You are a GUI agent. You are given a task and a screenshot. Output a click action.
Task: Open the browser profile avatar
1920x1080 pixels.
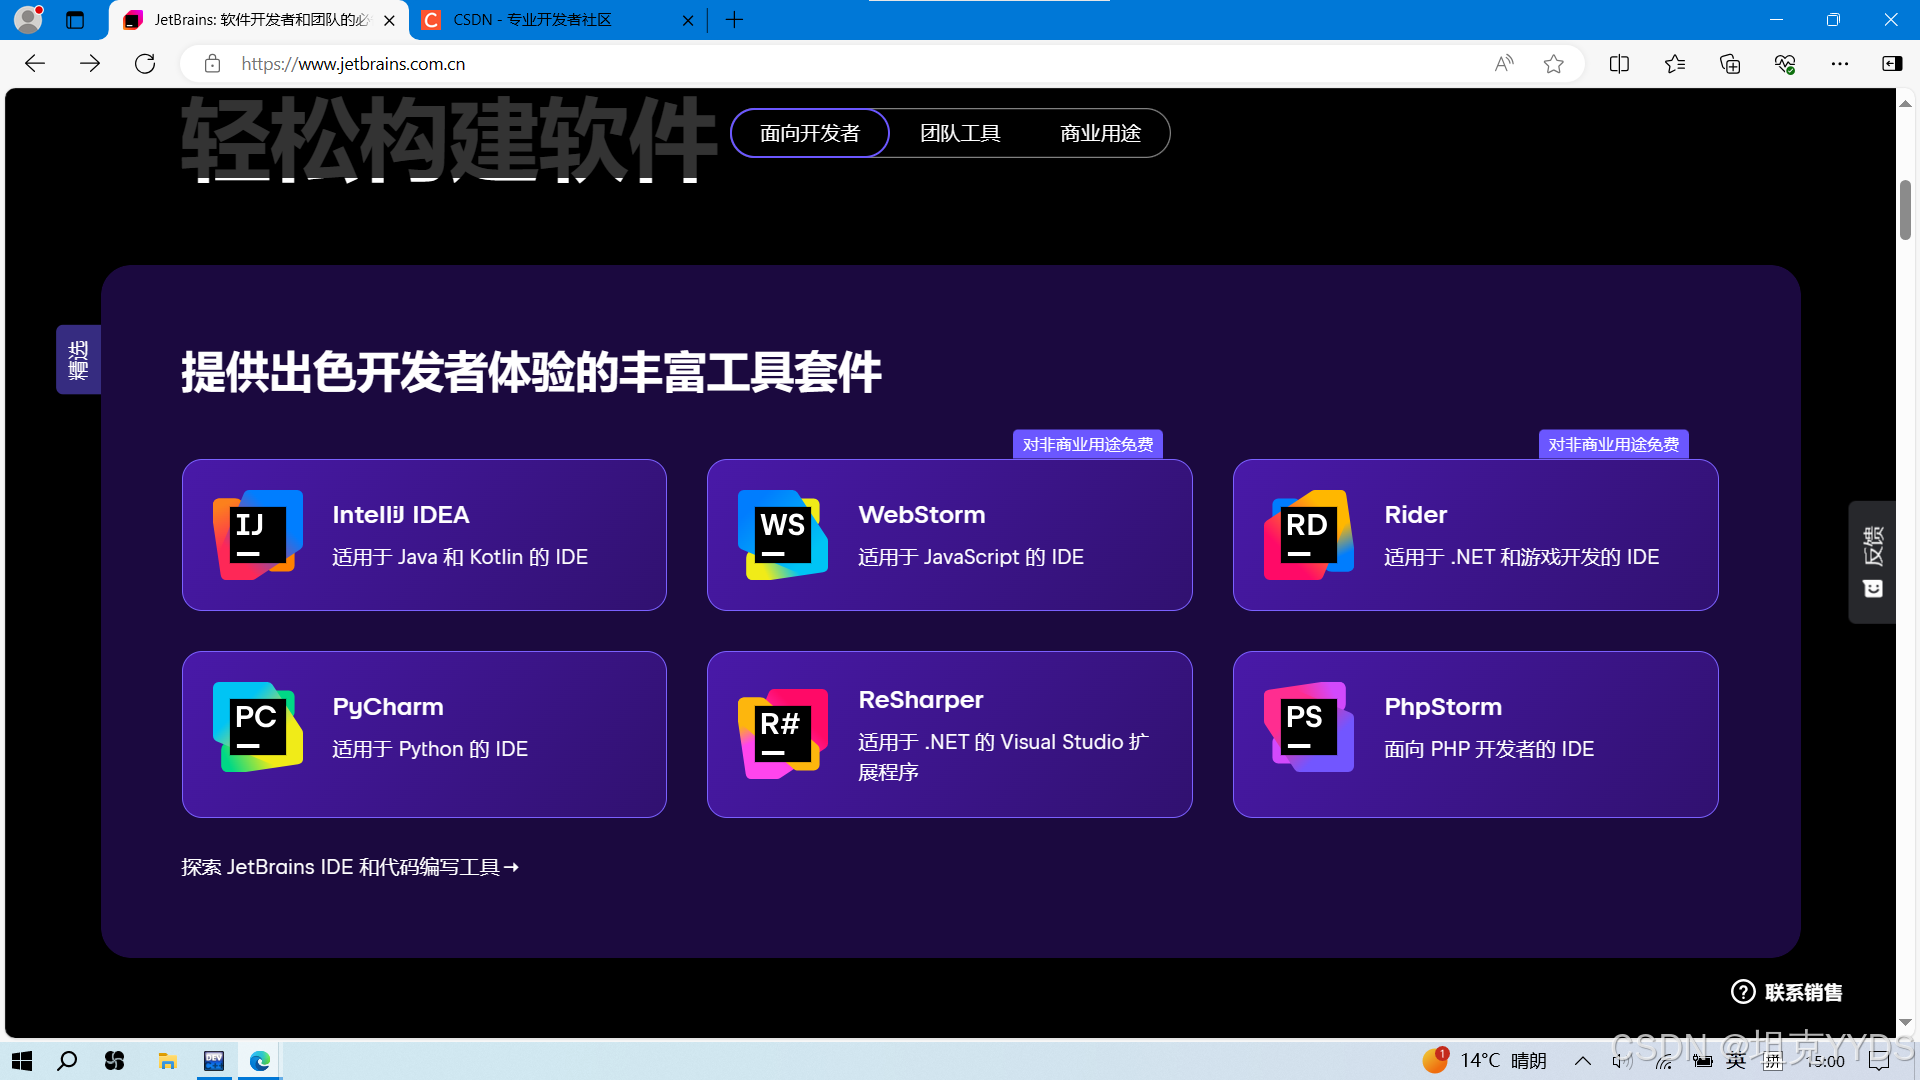click(28, 19)
